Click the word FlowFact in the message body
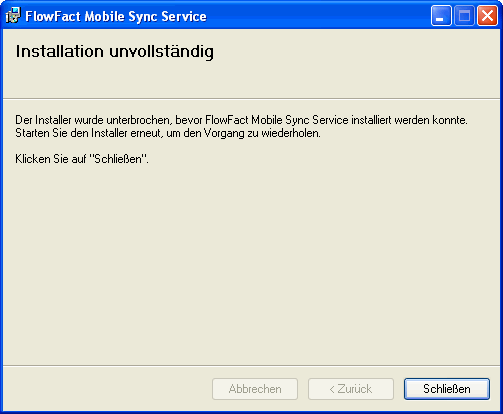 227,120
